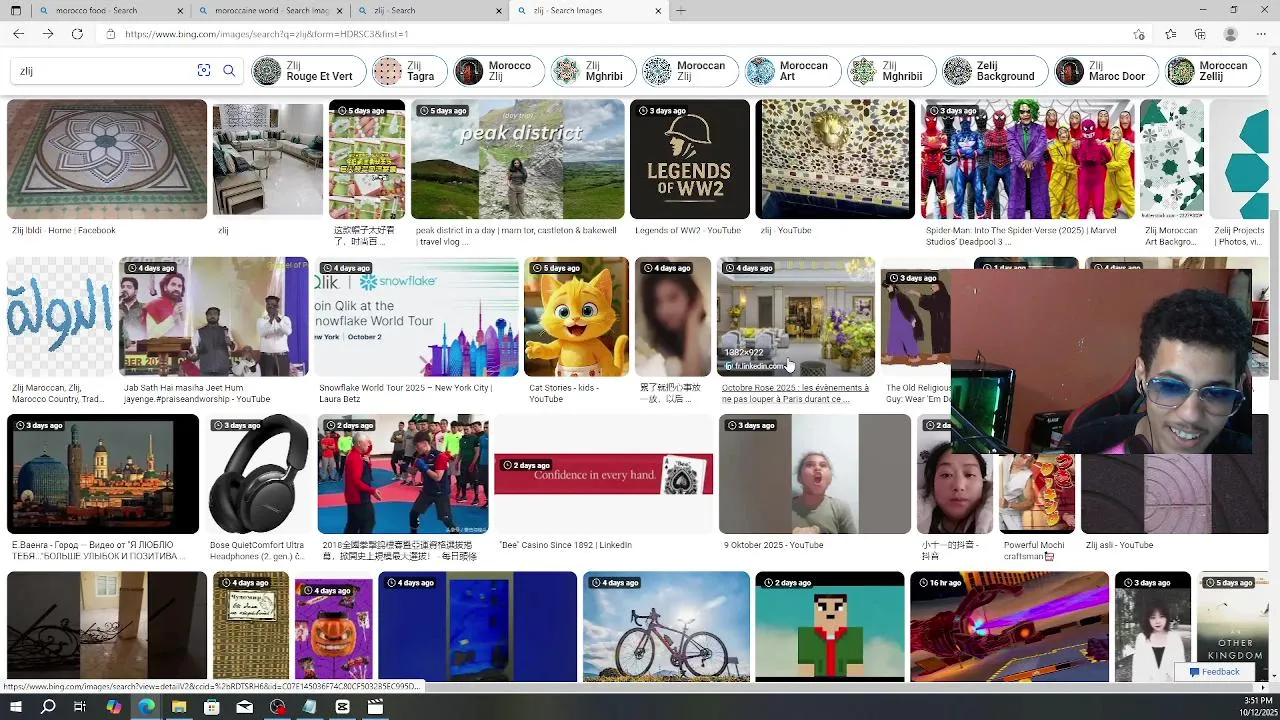The height and width of the screenshot is (720, 1280).
Task: Submit search with magnifier icon
Action: point(229,71)
